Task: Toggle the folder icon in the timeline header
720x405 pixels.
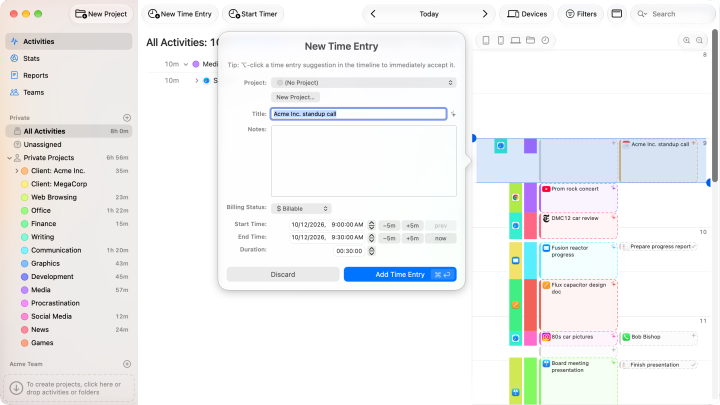Action: tap(530, 40)
